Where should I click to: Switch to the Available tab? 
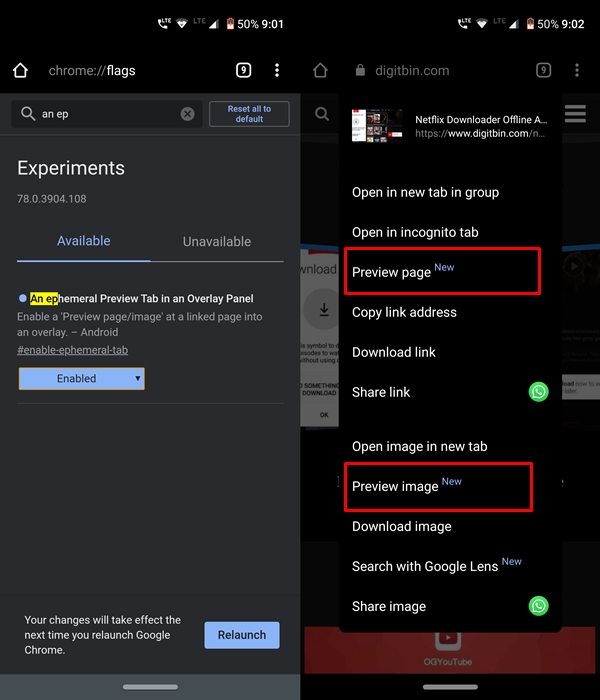pyautogui.click(x=84, y=241)
